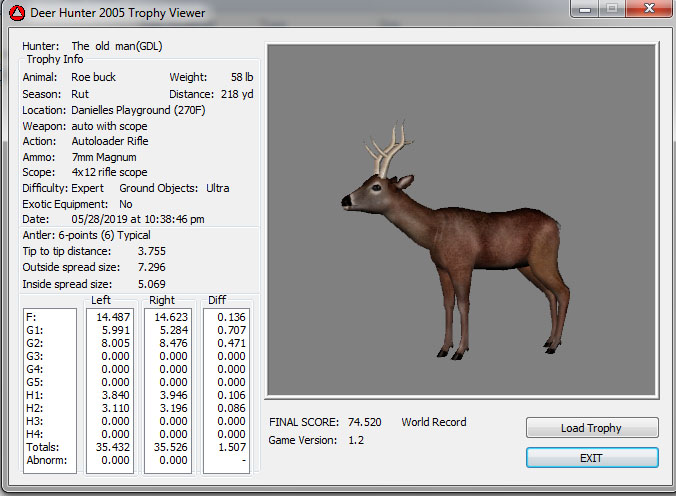Click the Ammo 7mm Magnum entry

104,157
